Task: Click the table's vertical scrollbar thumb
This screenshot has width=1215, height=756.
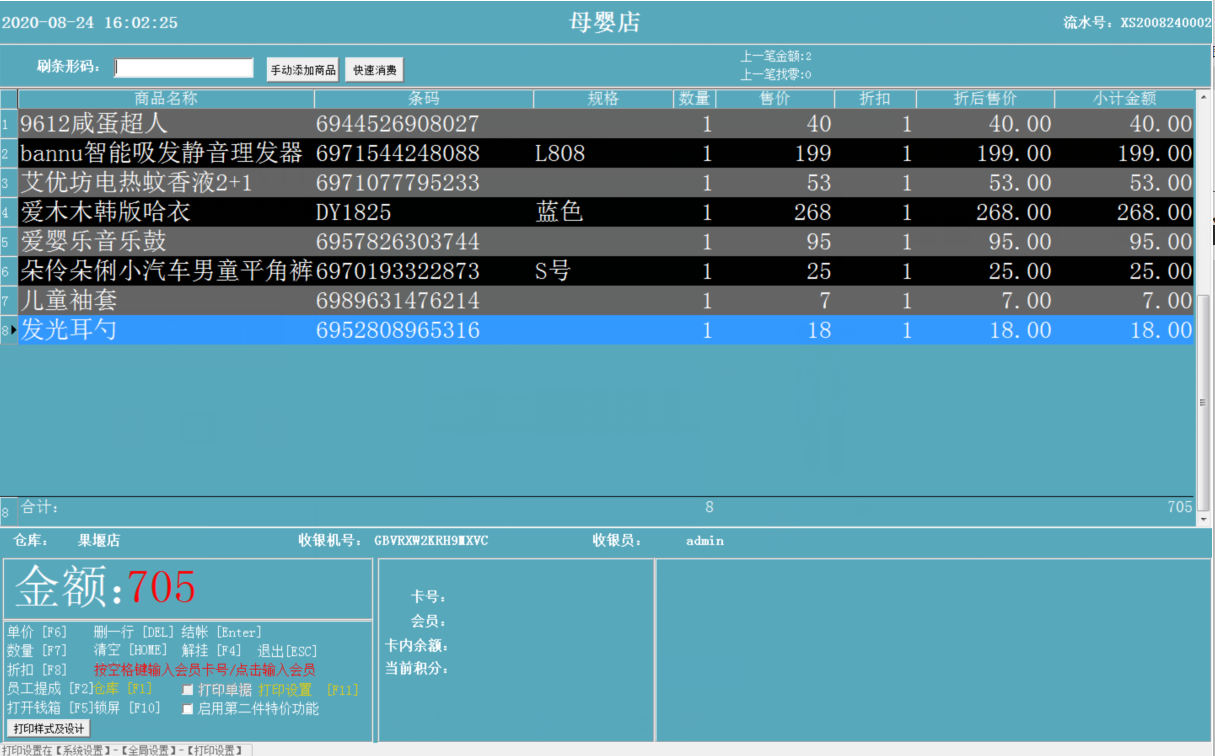Action: point(1204,400)
